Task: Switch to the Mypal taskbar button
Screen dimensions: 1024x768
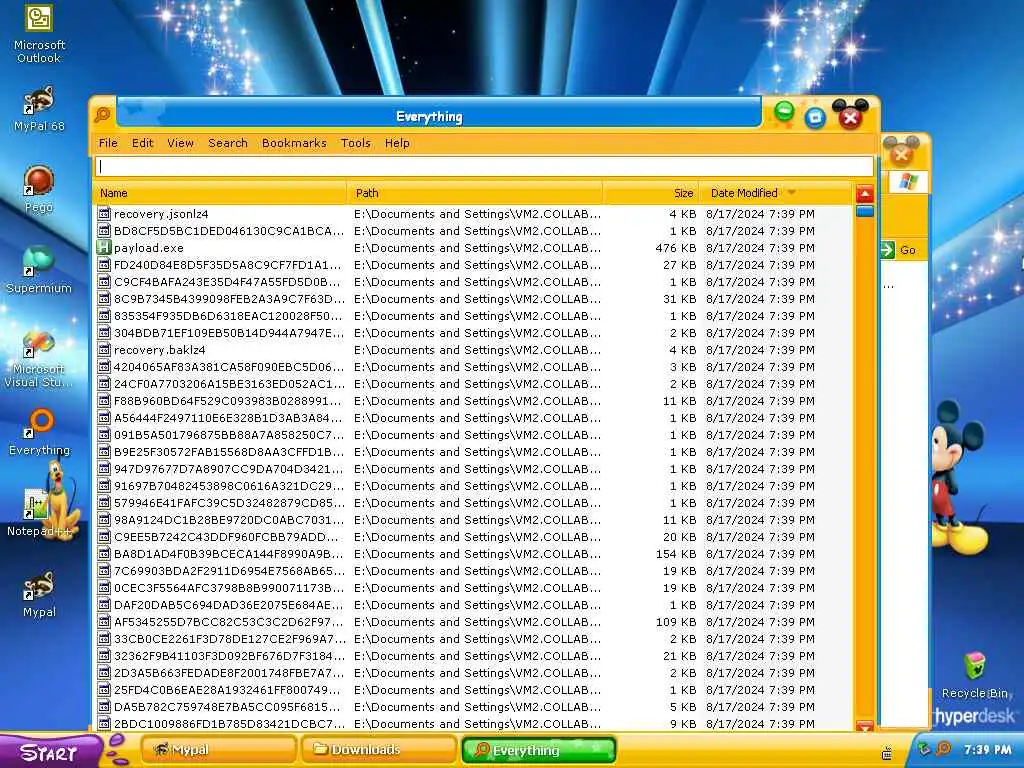Action: point(218,750)
